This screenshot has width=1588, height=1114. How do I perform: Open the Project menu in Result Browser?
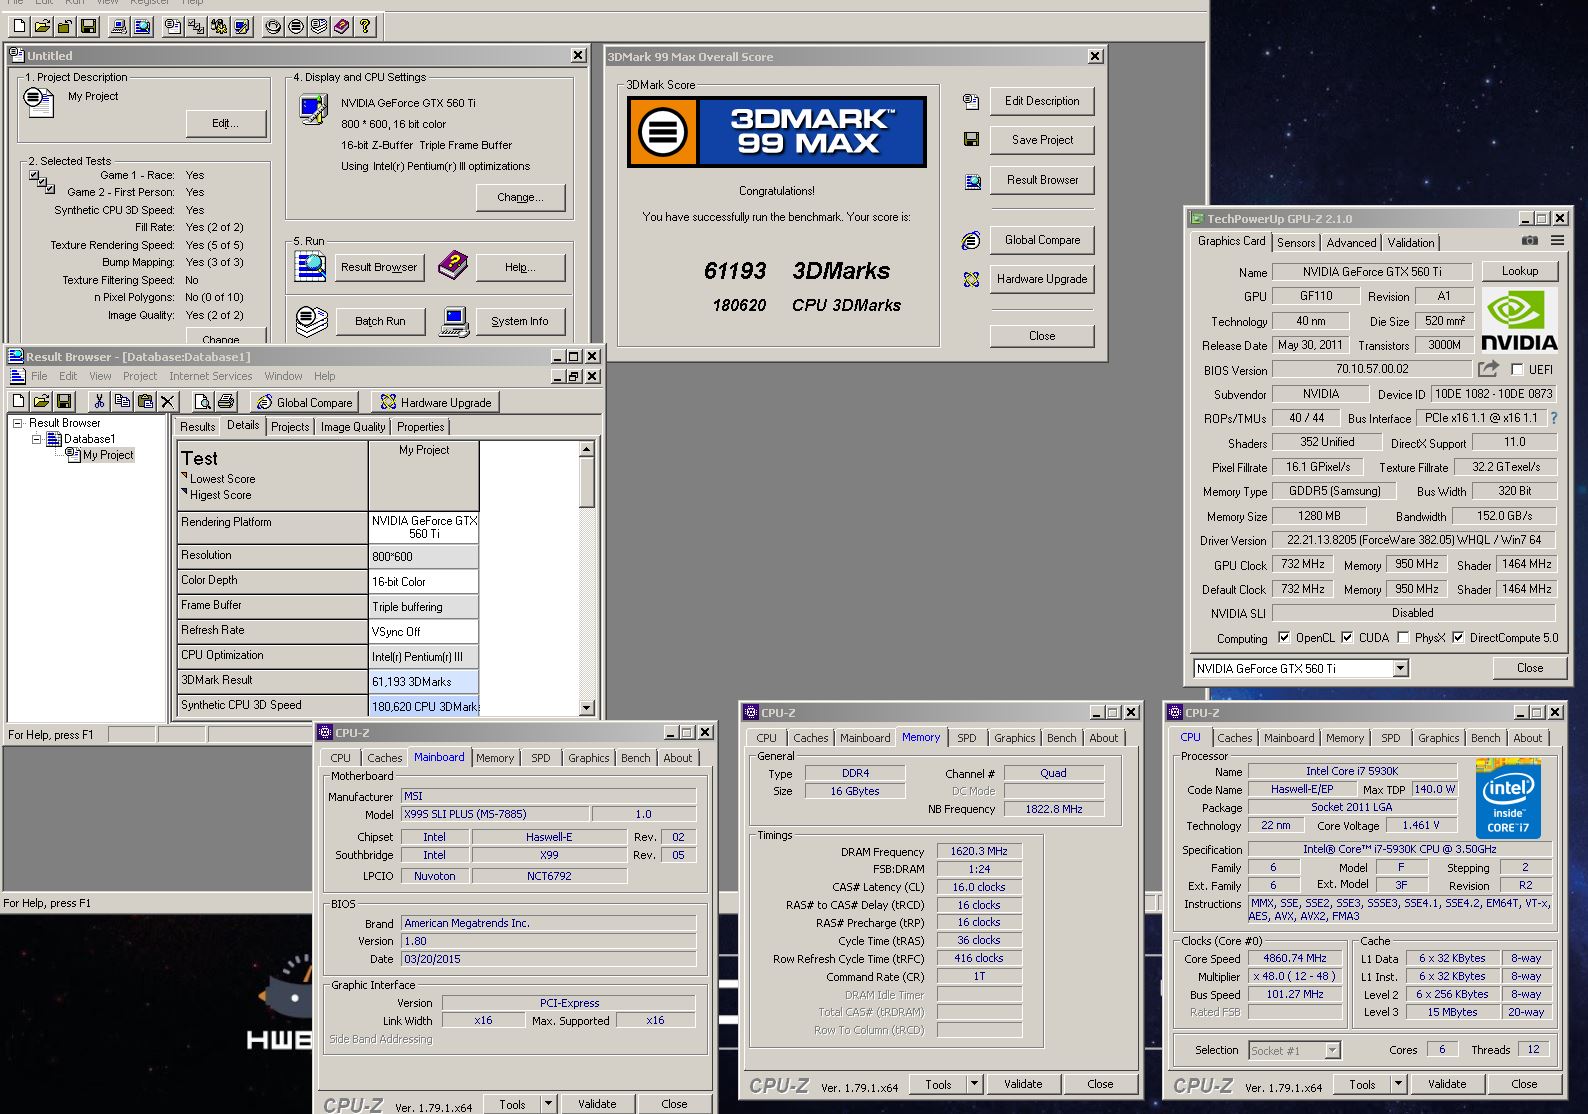click(x=140, y=376)
